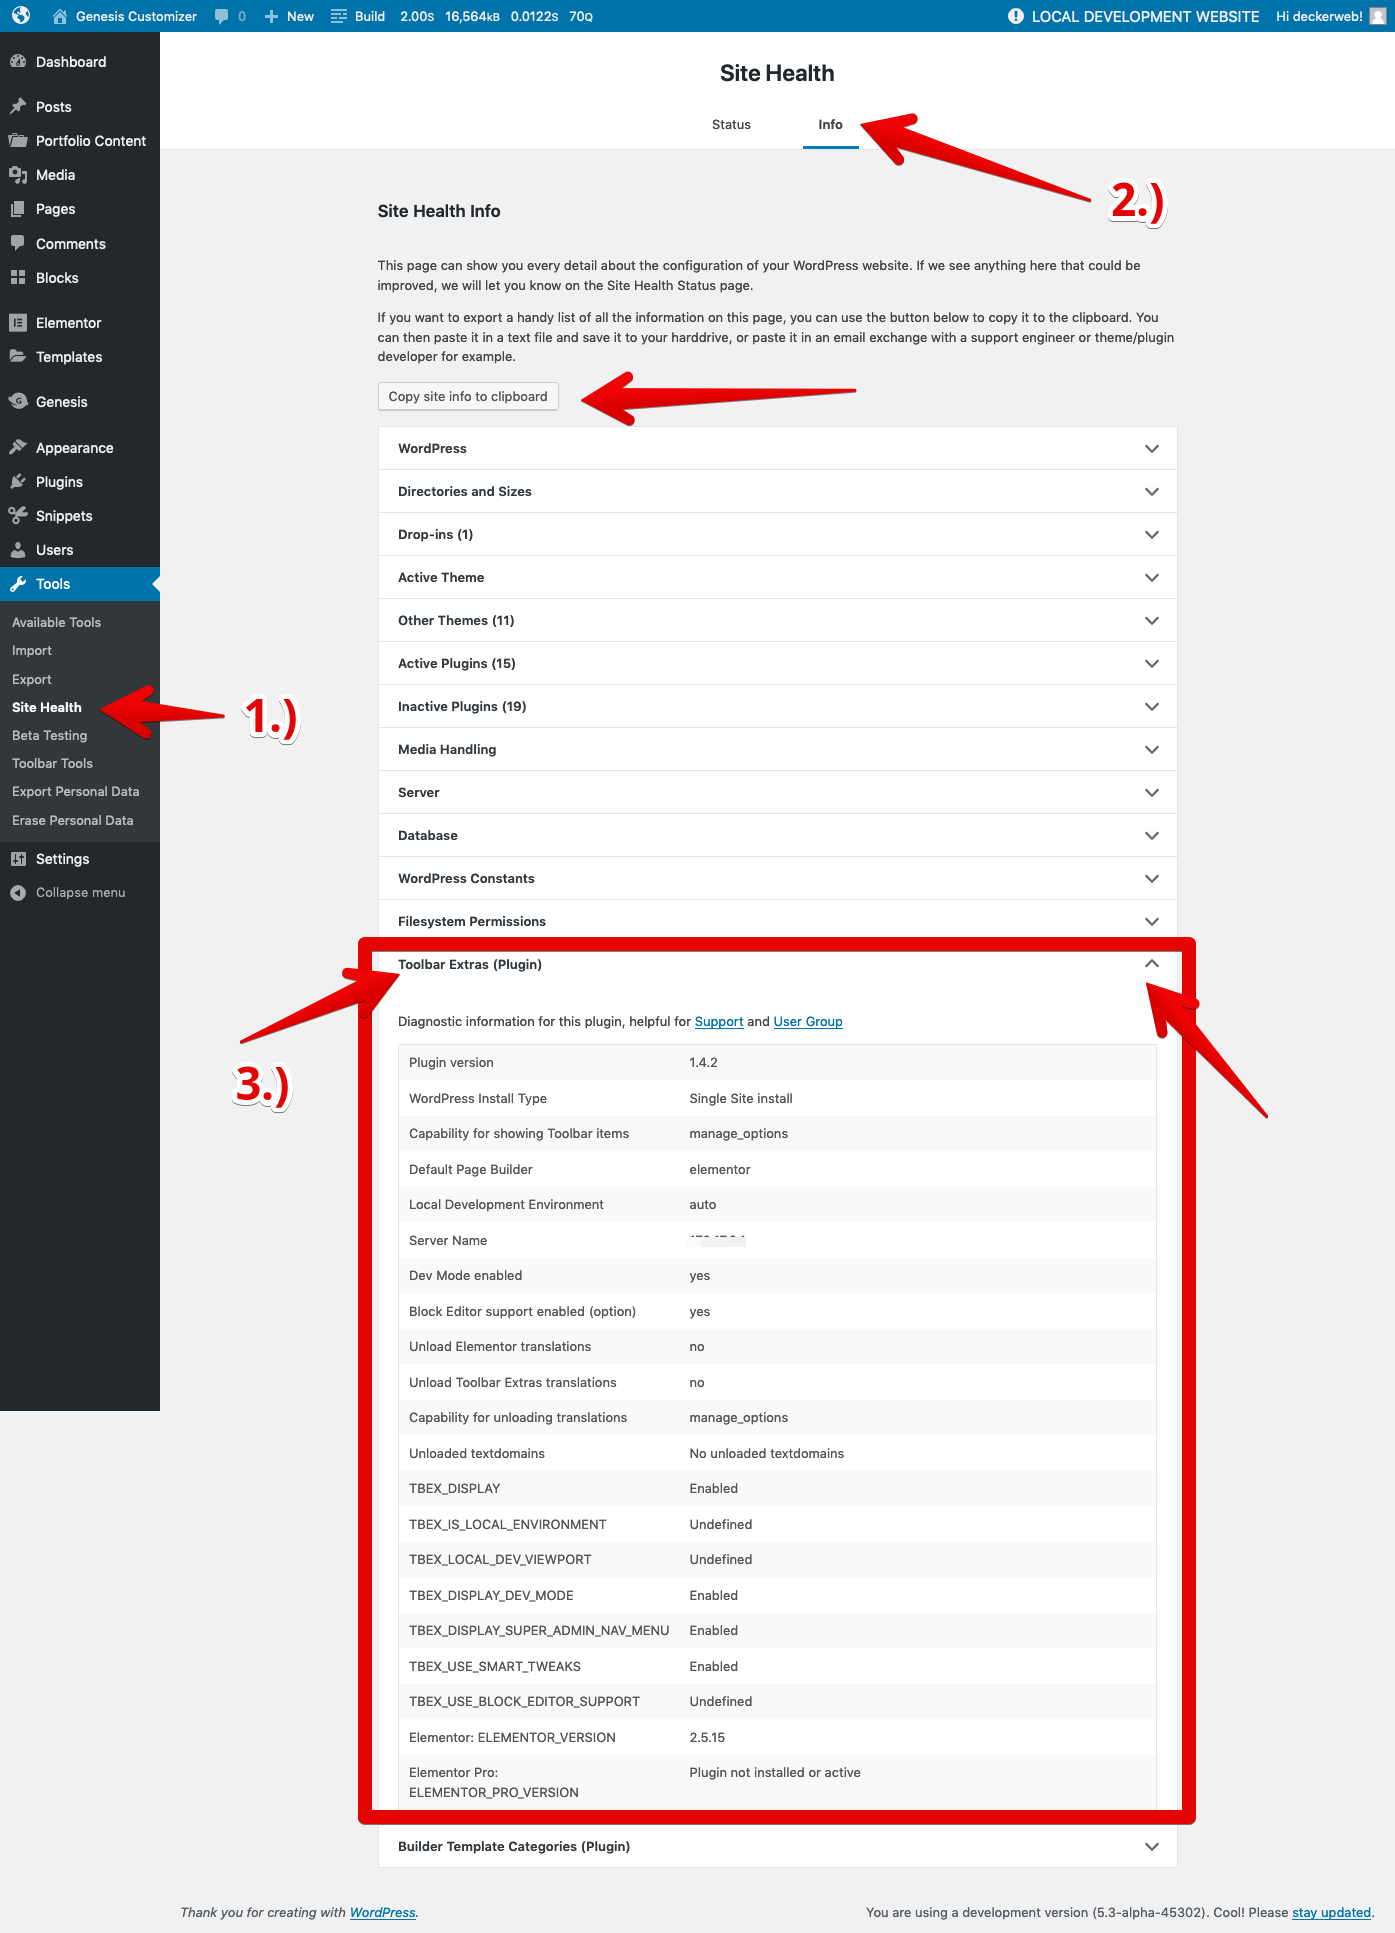Click the Pages icon in sidebar

[x=18, y=209]
